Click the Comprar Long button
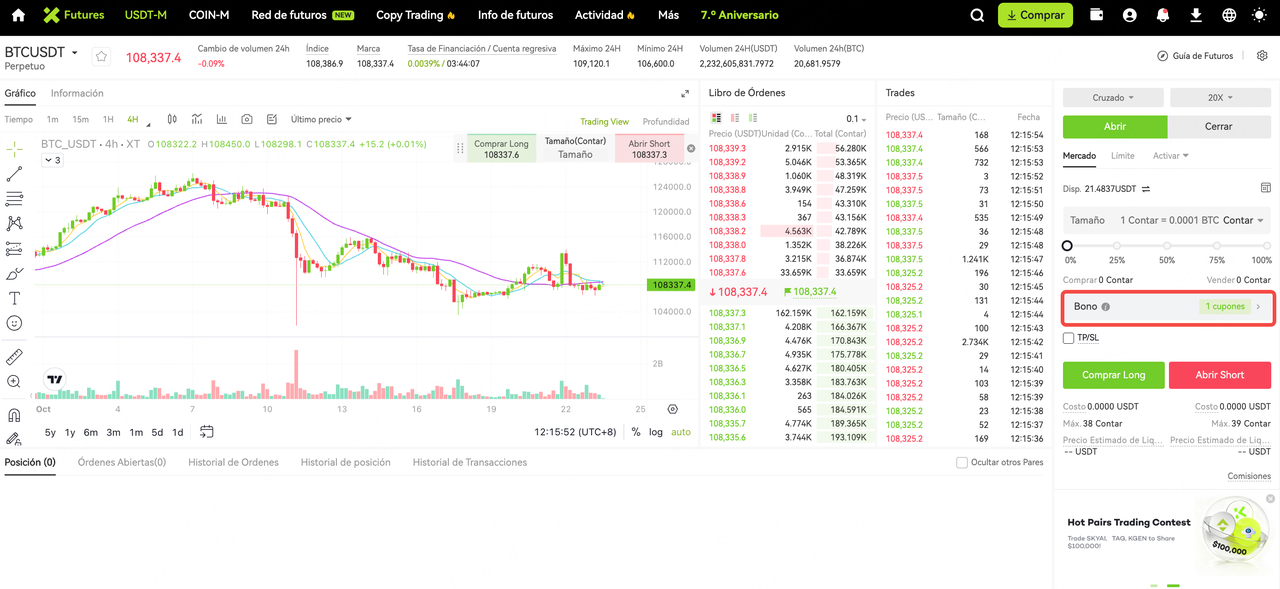The height and width of the screenshot is (589, 1280). pyautogui.click(x=1114, y=375)
